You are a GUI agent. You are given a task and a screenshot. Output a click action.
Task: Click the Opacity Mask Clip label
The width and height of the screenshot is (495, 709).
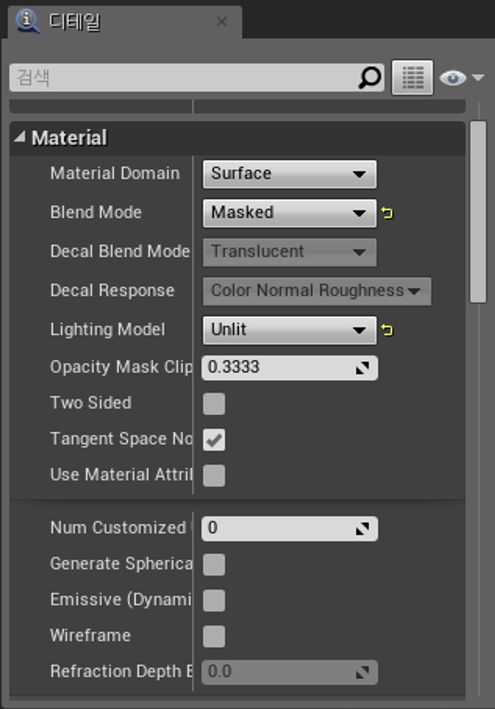tap(121, 367)
